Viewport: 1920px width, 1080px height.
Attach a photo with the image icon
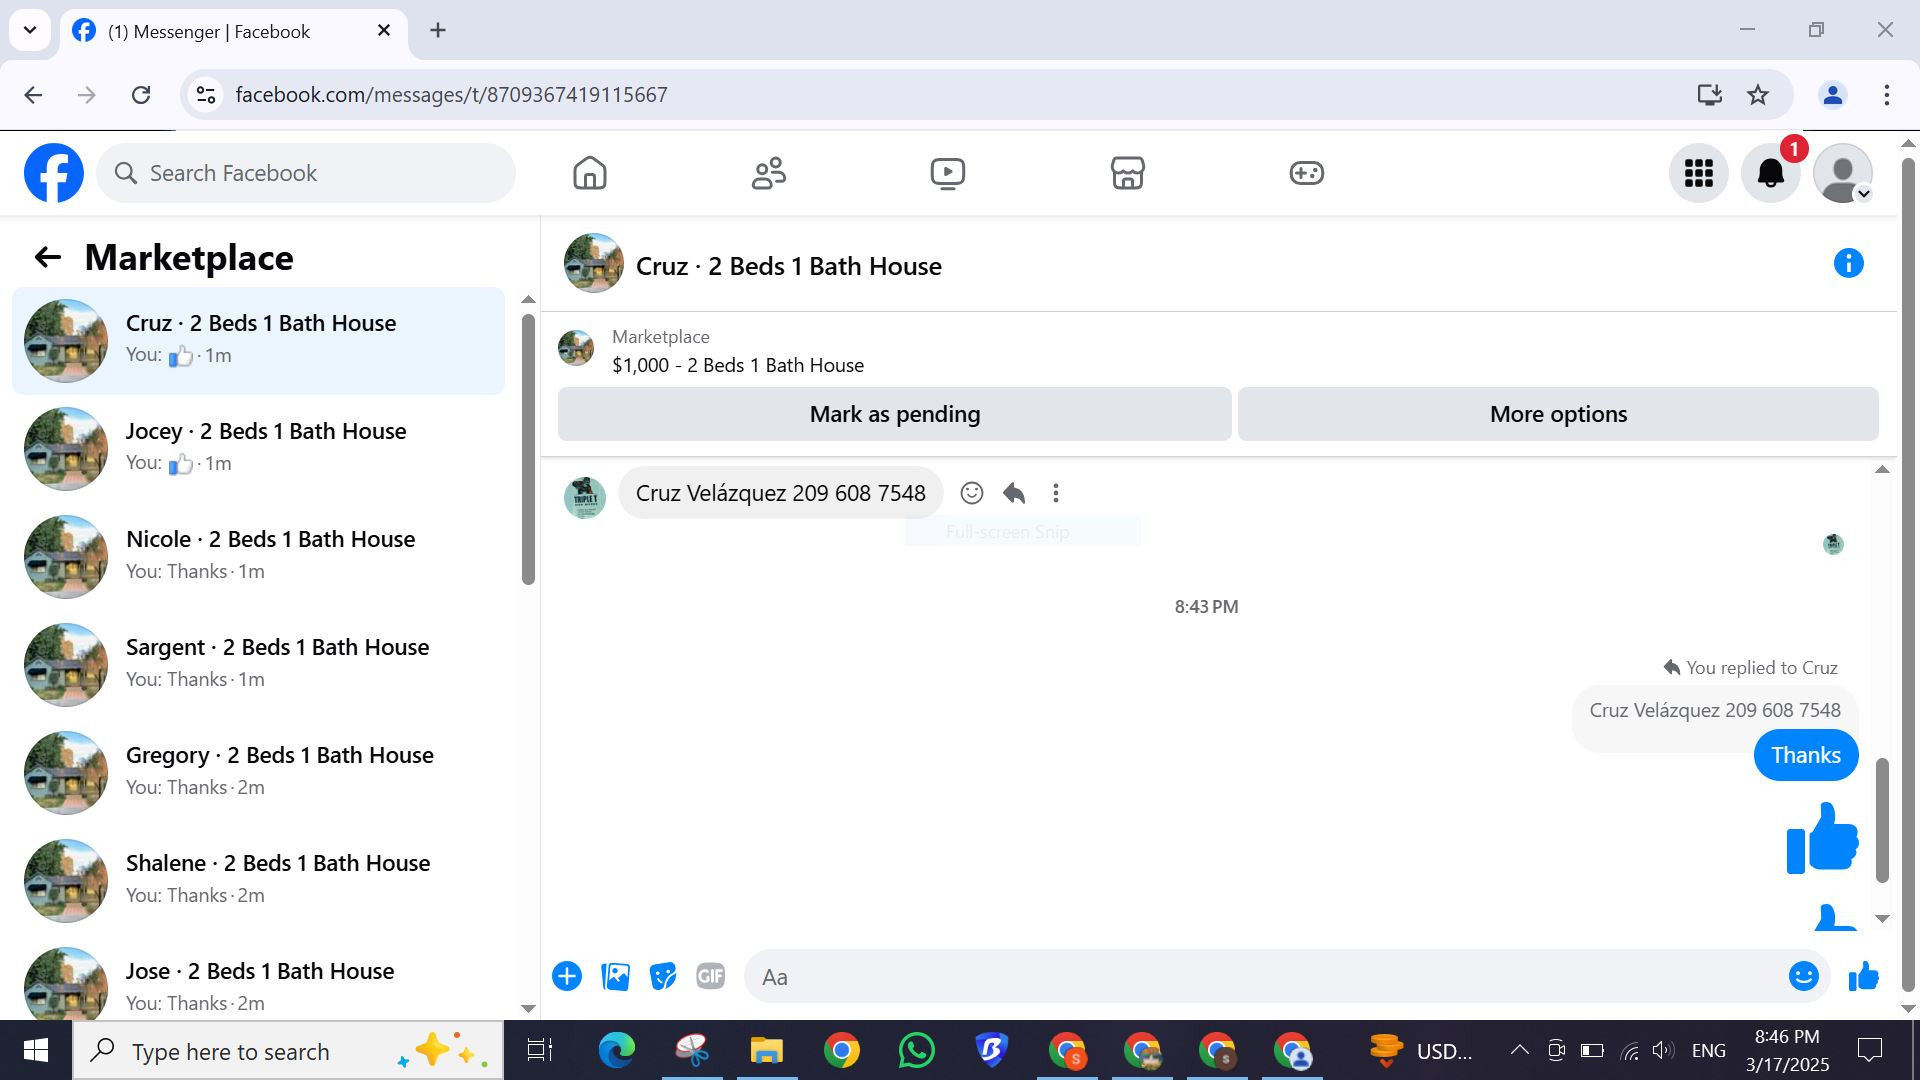[615, 976]
